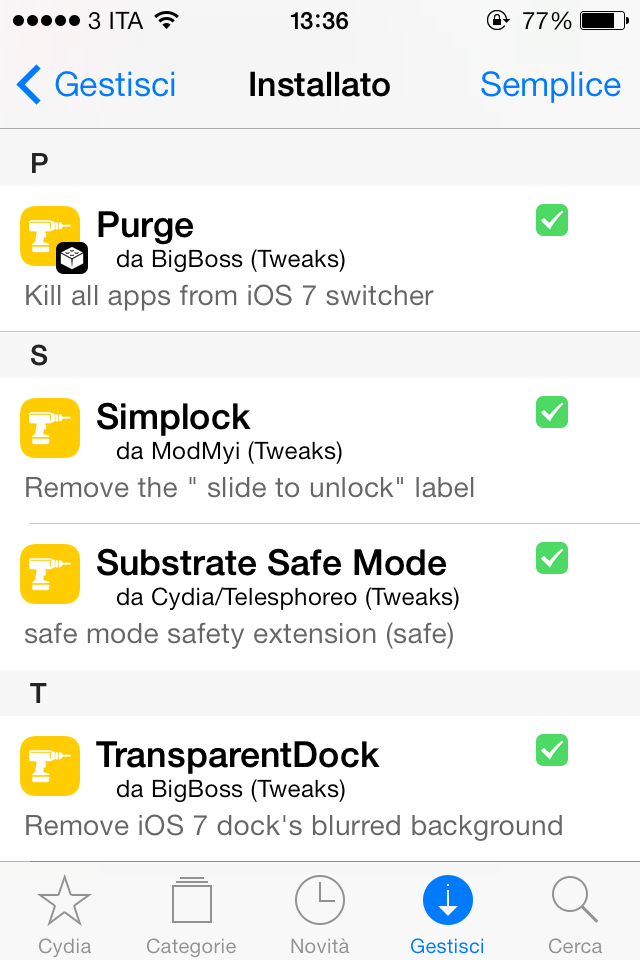The height and width of the screenshot is (960, 640).
Task: Tap the TransparentDock drill icon
Action: pos(50,765)
